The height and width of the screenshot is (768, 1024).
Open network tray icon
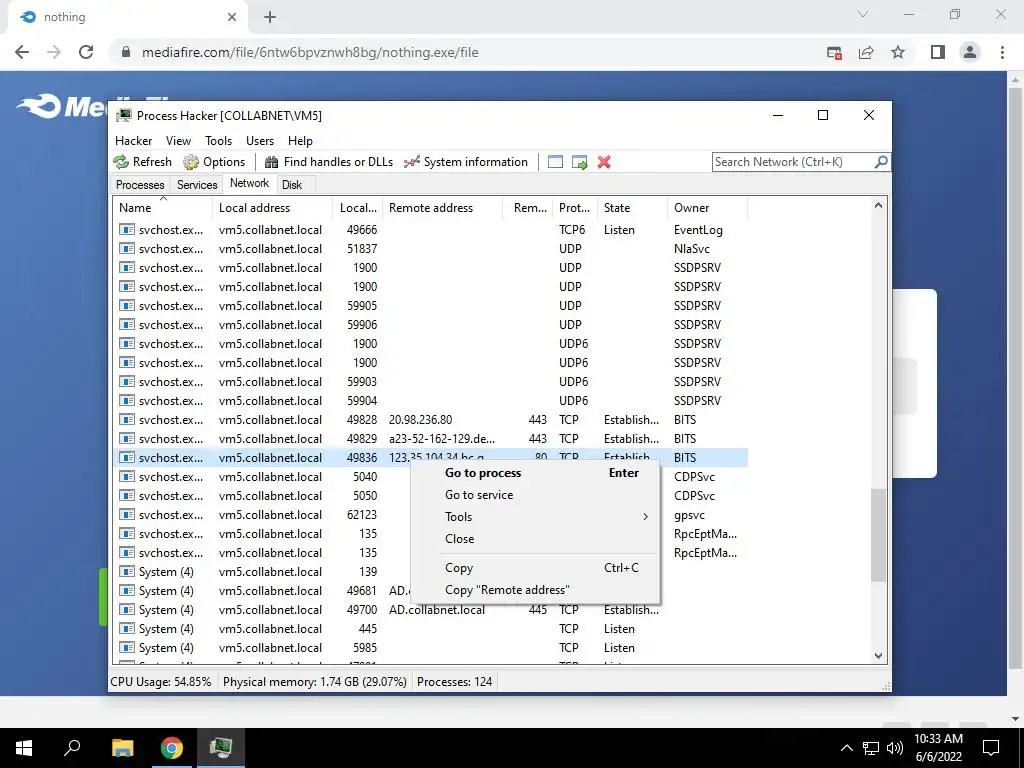pos(871,748)
